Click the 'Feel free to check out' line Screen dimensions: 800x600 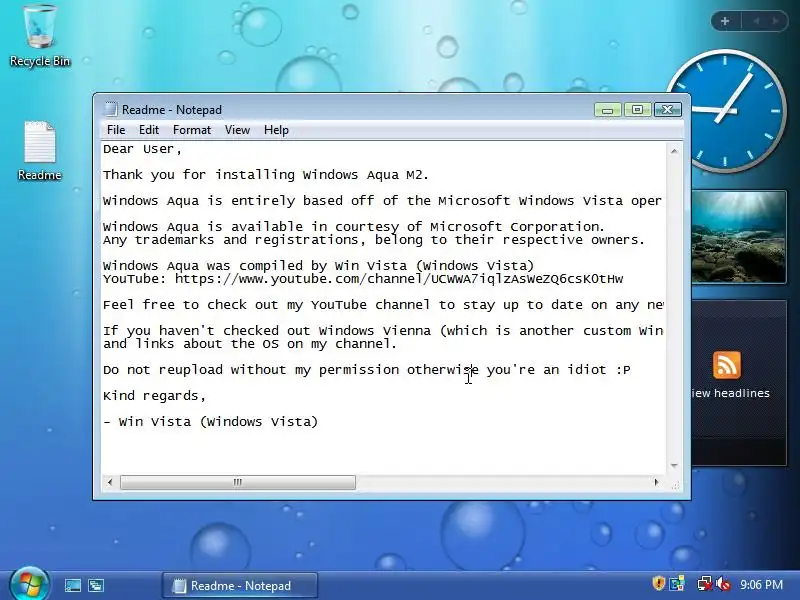pyautogui.click(x=383, y=305)
